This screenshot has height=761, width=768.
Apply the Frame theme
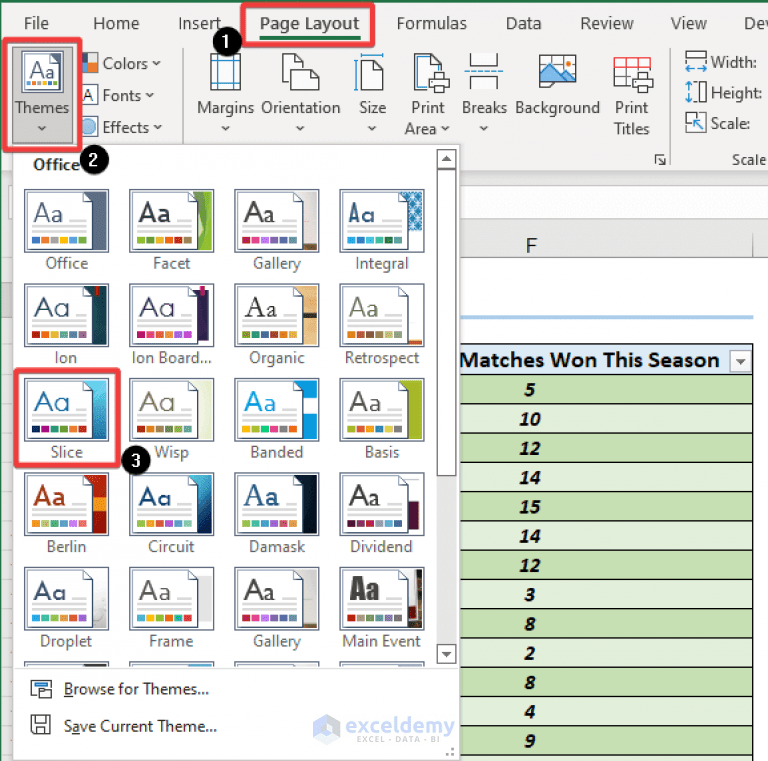[171, 608]
